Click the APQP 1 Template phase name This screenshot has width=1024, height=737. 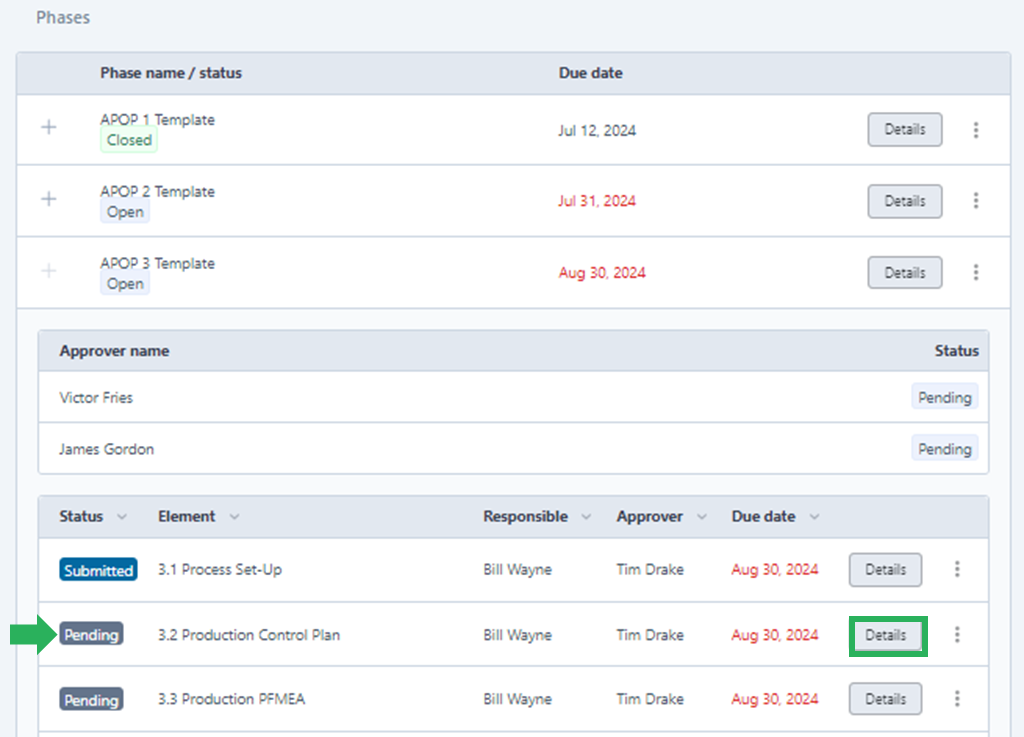[157, 119]
